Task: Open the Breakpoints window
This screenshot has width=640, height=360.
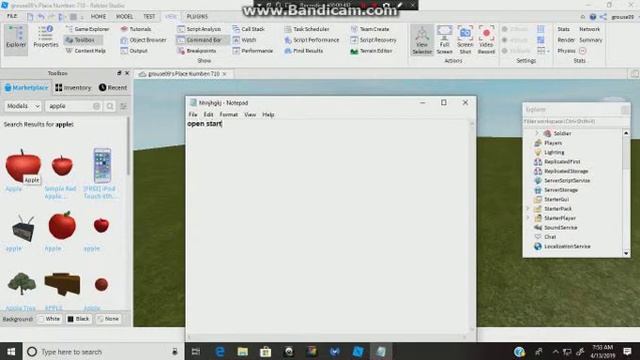Action: tap(196, 51)
